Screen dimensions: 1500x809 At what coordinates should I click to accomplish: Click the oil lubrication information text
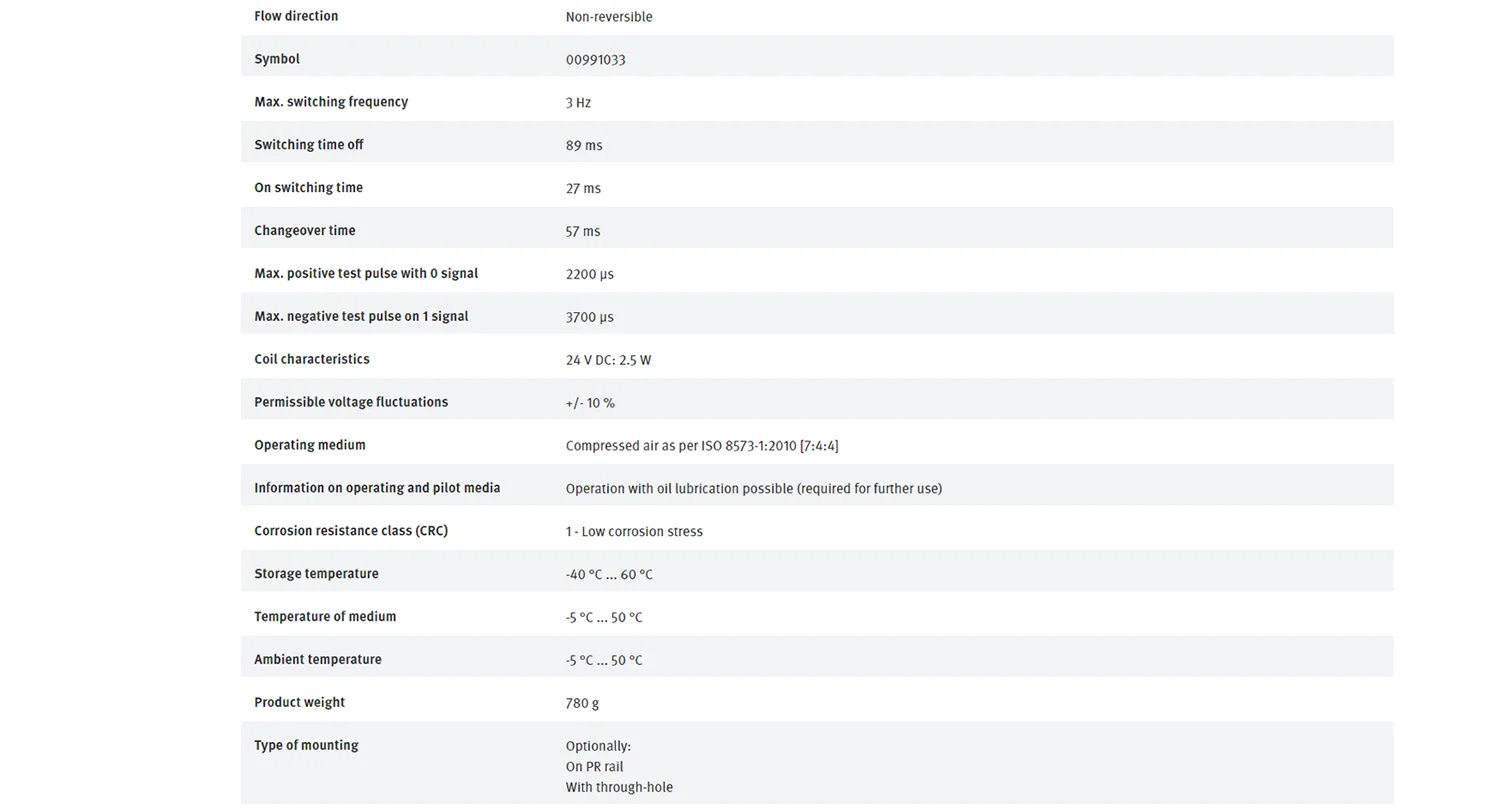tap(754, 489)
